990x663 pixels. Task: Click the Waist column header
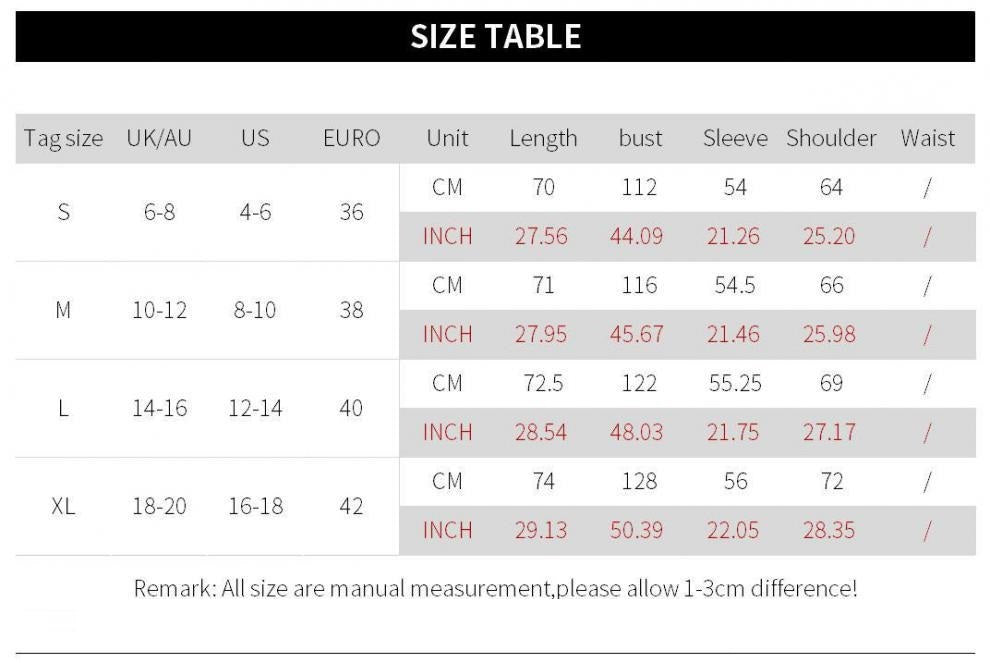pos(927,138)
